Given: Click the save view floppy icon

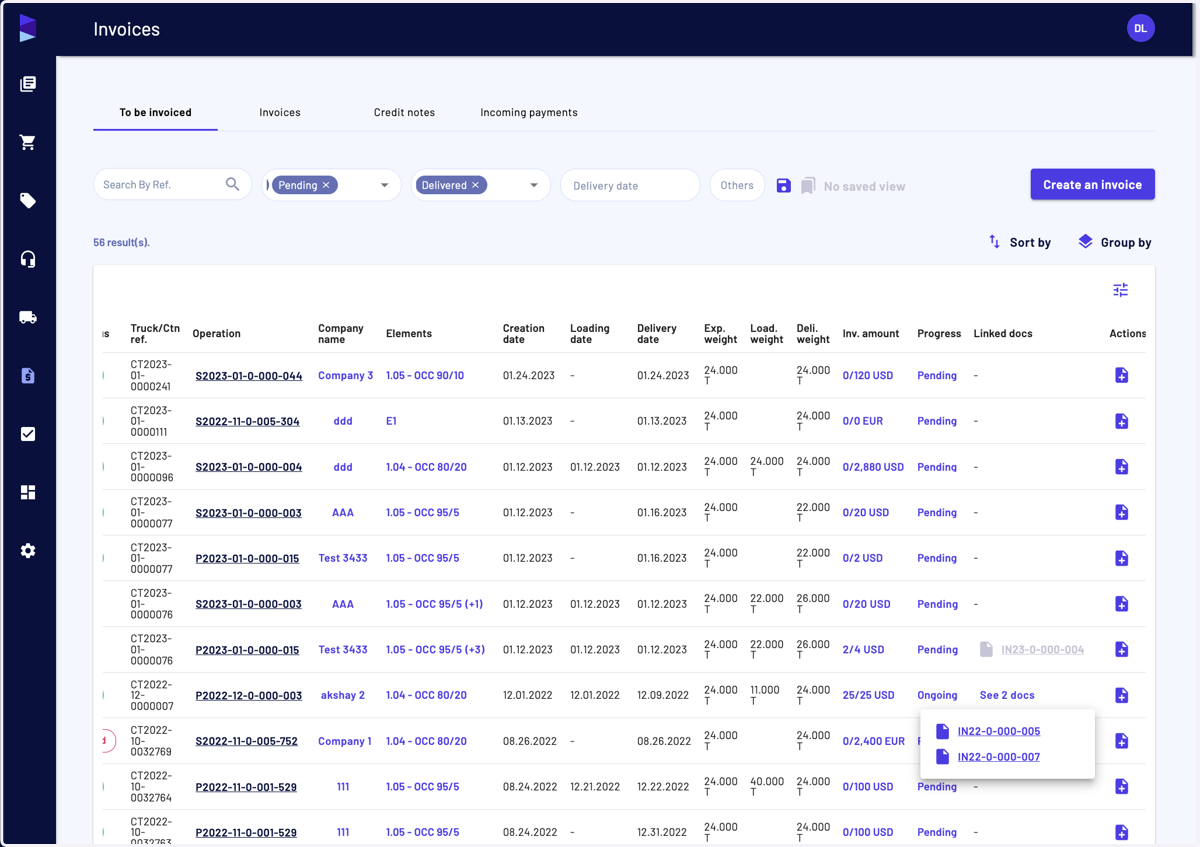Looking at the screenshot, I should (x=784, y=185).
